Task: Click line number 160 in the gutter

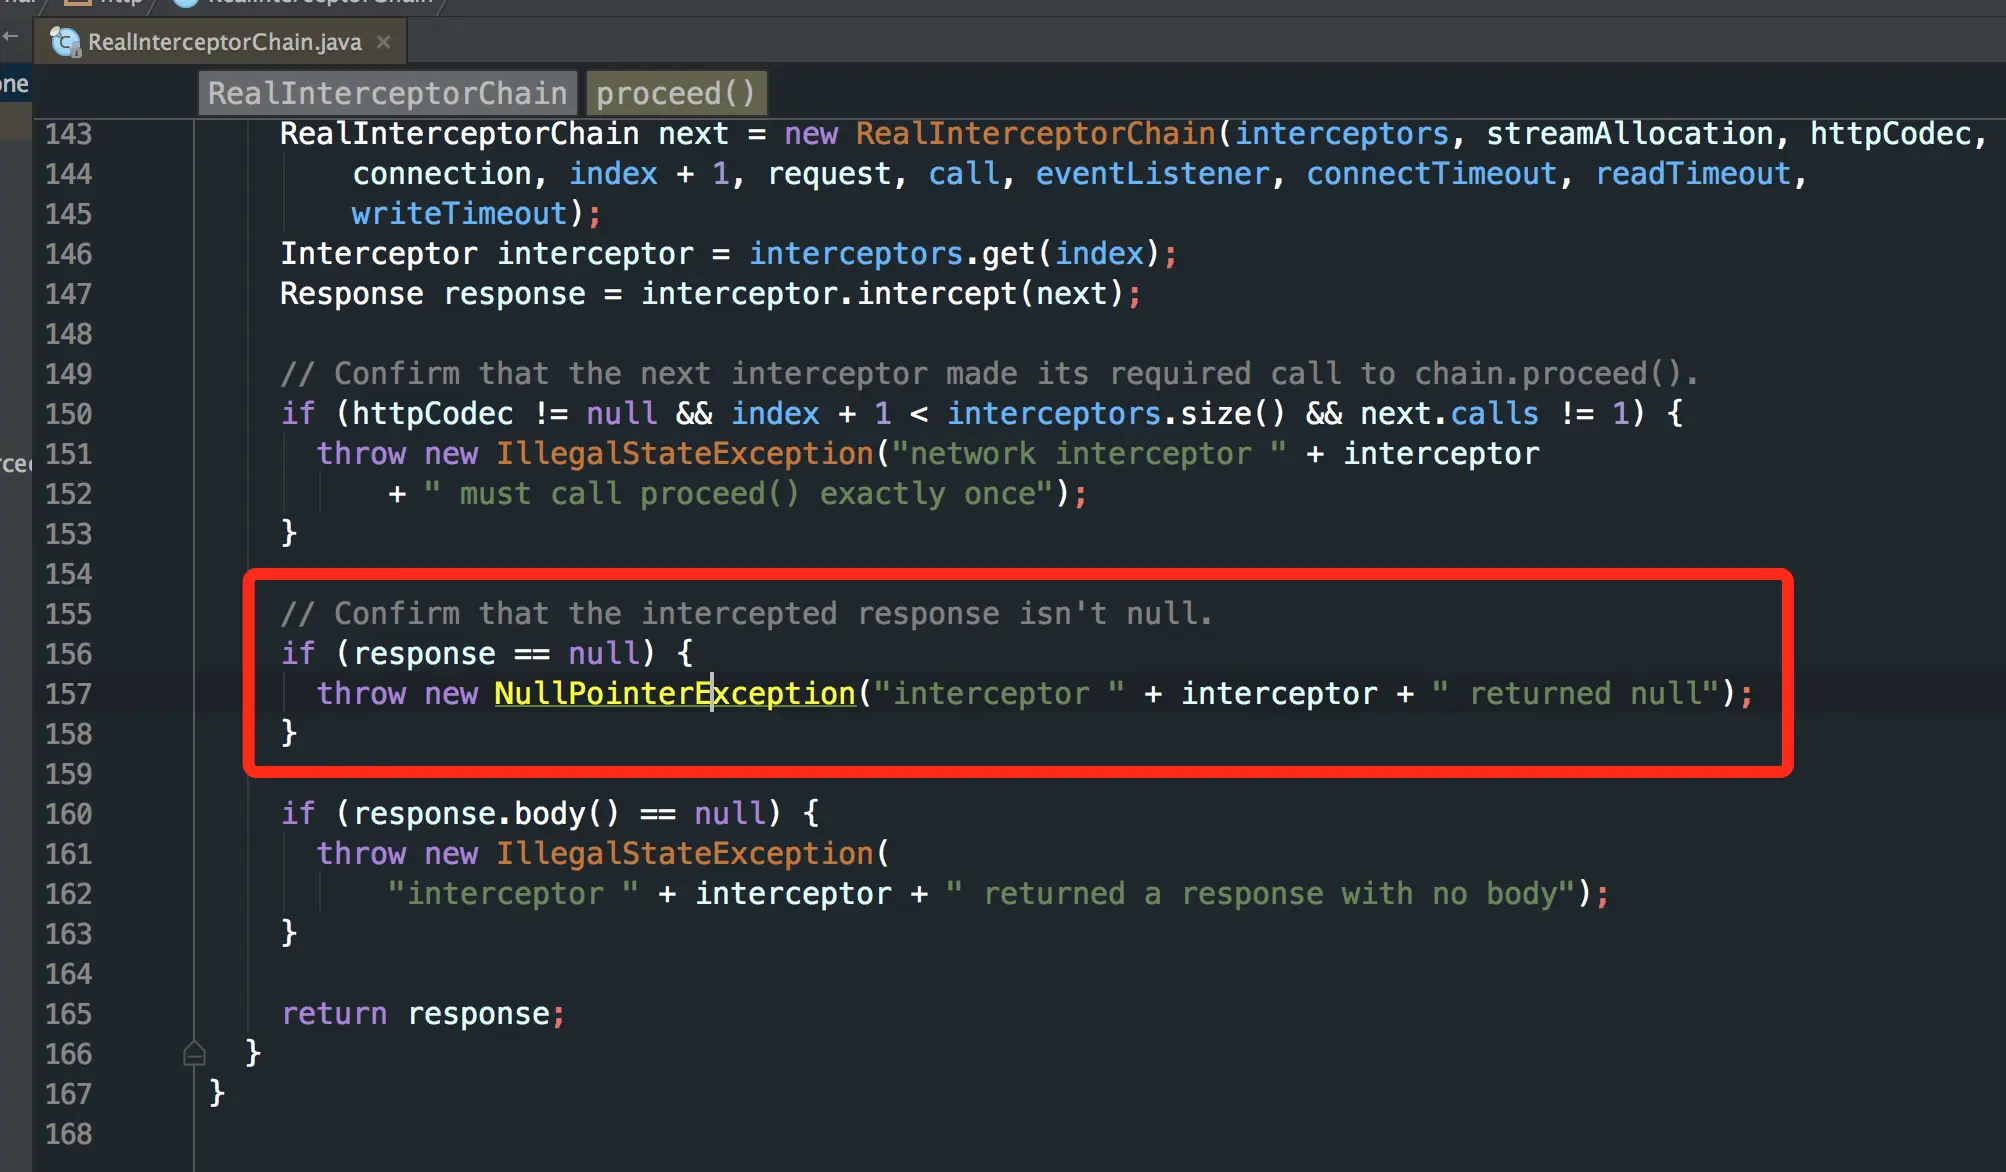Action: coord(68,814)
